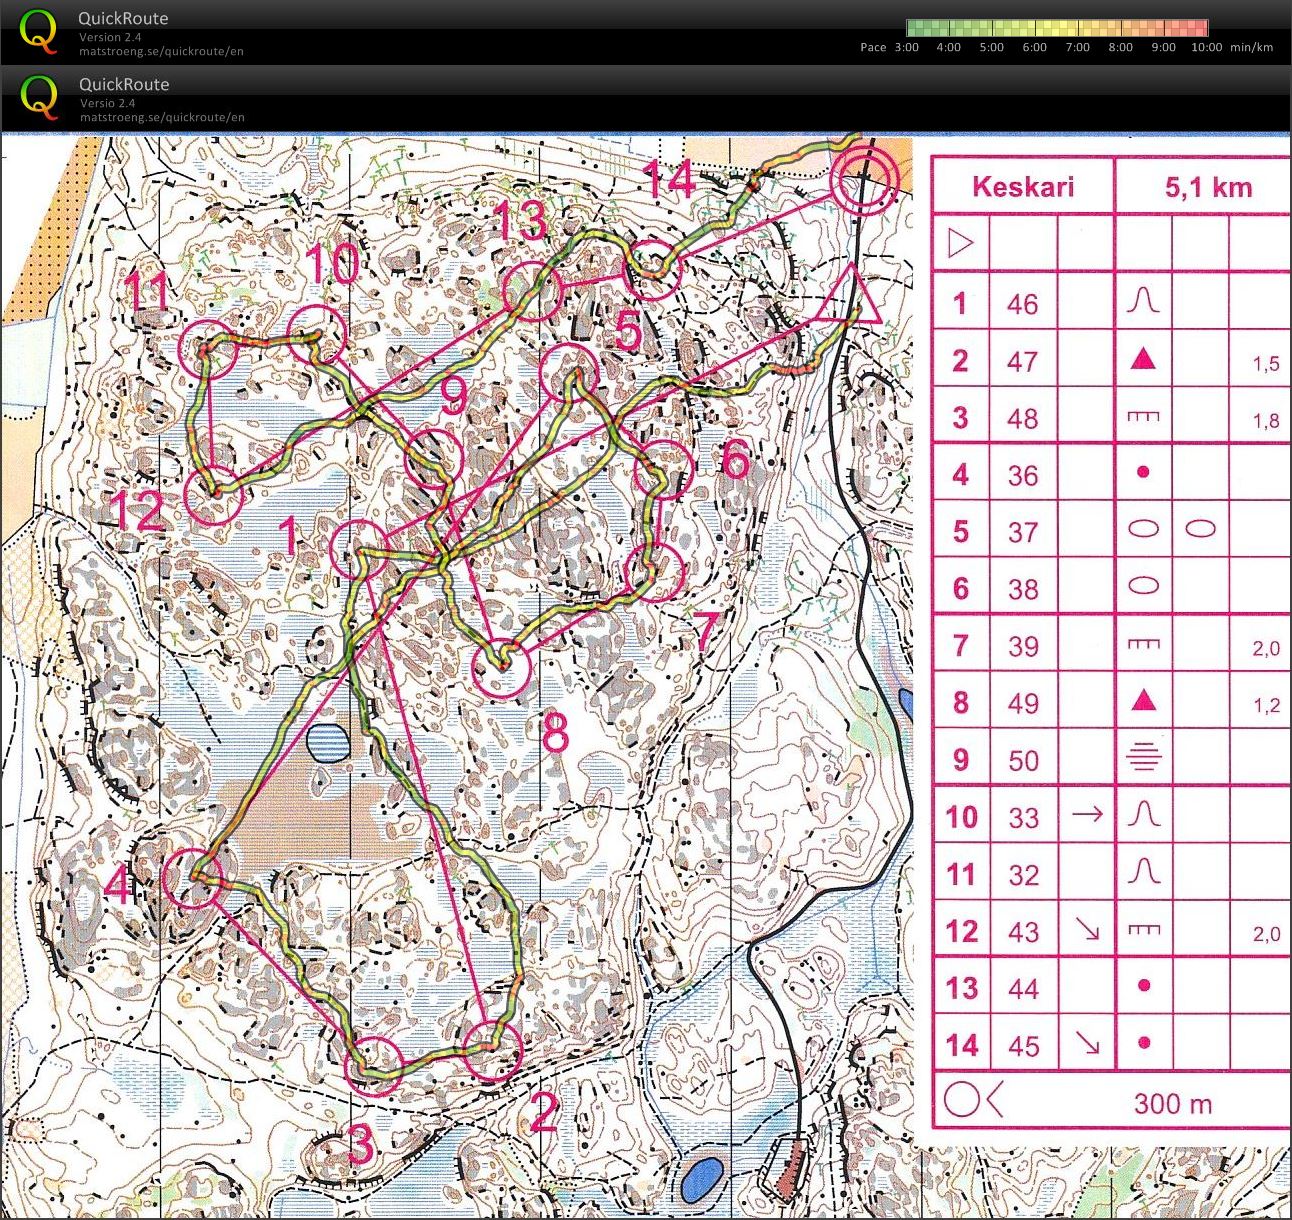Viewport: 1292px width, 1220px height.
Task: Click control code 50 in the table
Action: click(x=1022, y=760)
